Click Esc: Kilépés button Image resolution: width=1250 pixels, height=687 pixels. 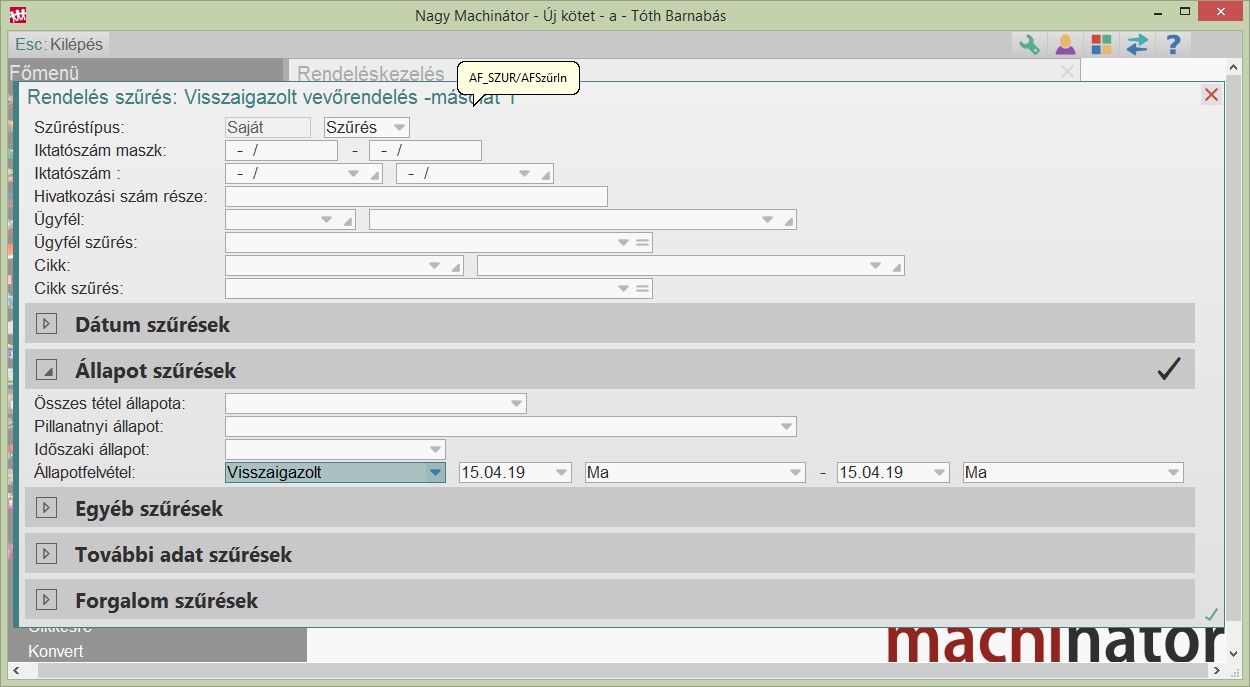(60, 44)
